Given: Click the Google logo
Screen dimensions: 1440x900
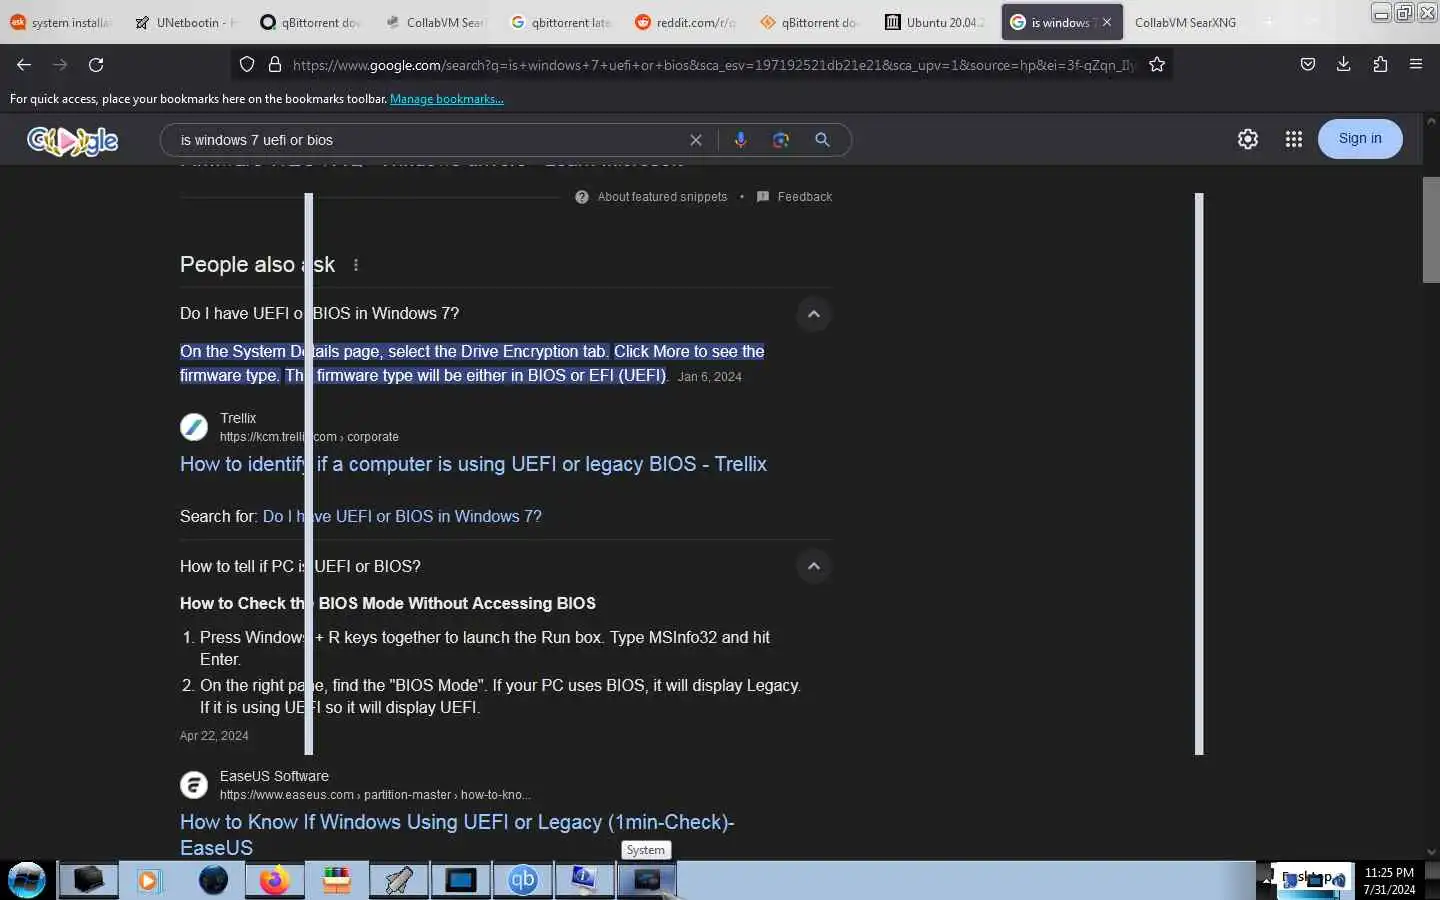Looking at the screenshot, I should coord(72,140).
